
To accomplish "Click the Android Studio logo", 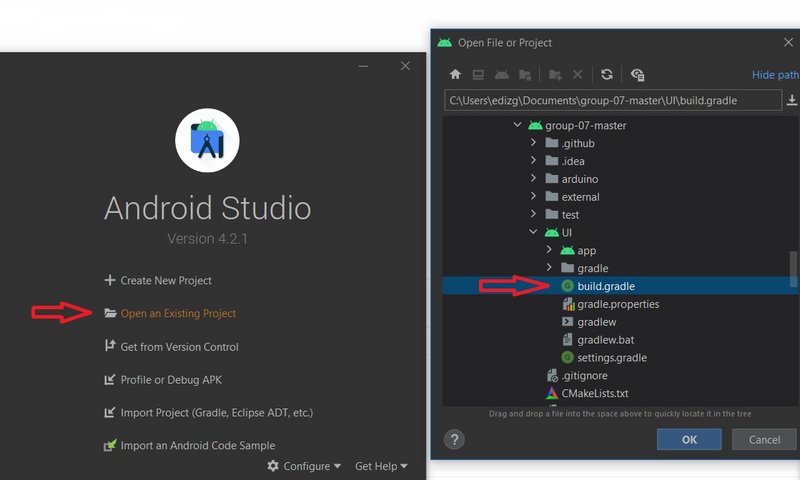I will tap(207, 140).
